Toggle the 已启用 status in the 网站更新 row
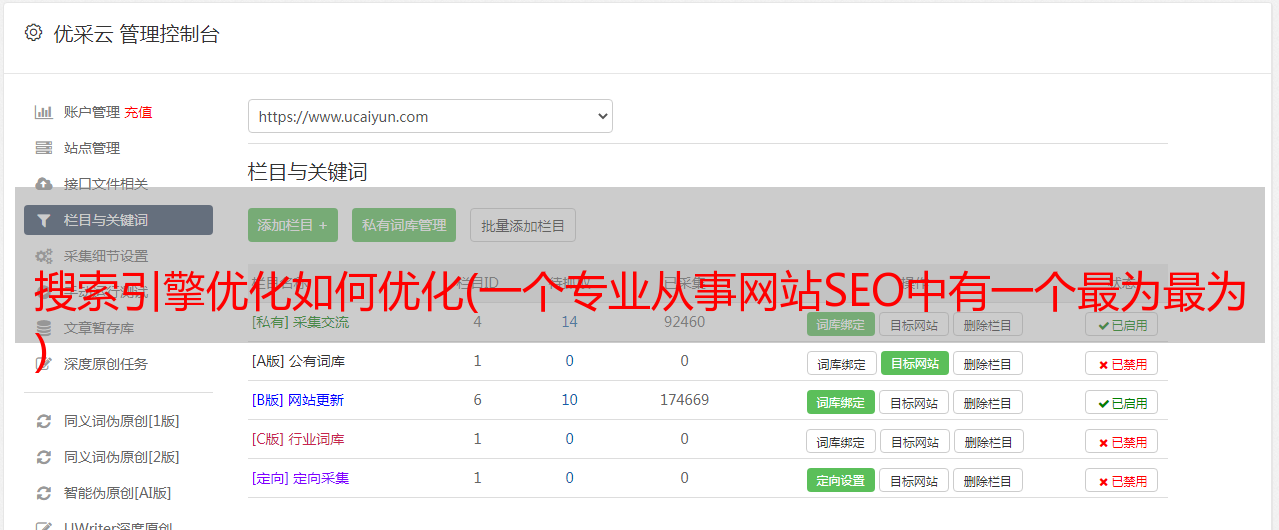1279x530 pixels. 1122,403
